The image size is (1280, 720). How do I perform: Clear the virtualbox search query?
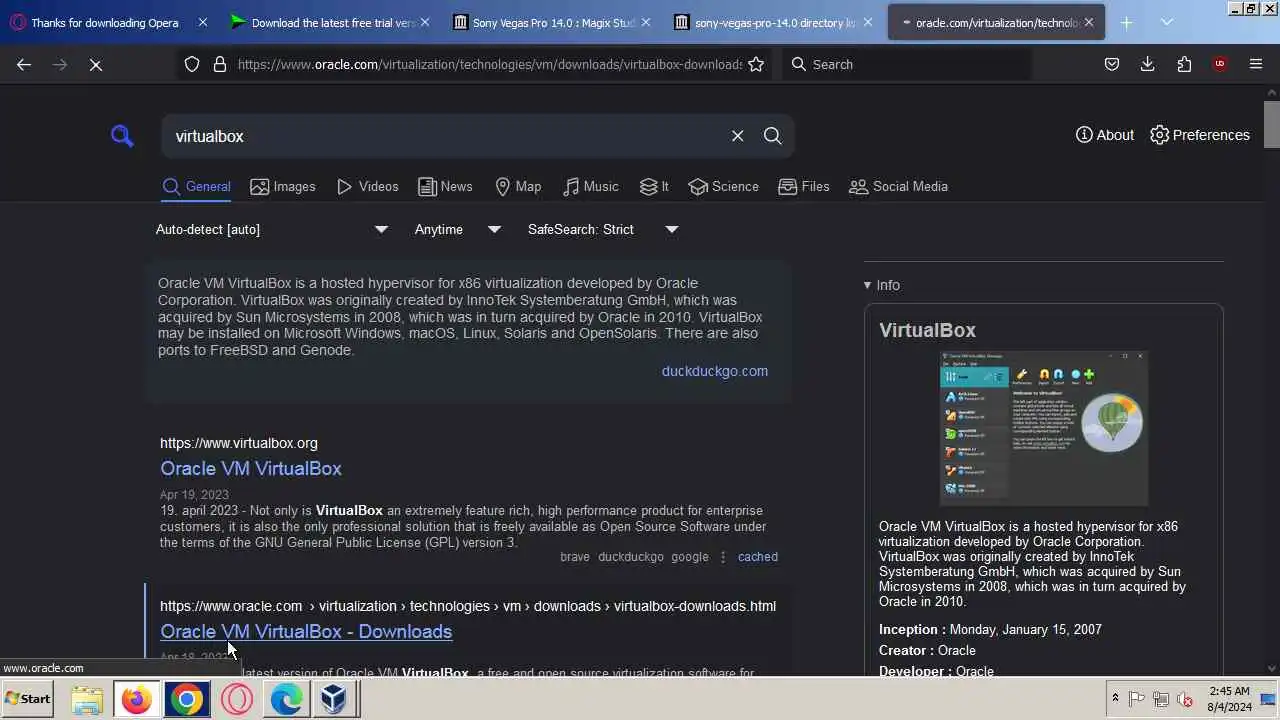click(737, 136)
